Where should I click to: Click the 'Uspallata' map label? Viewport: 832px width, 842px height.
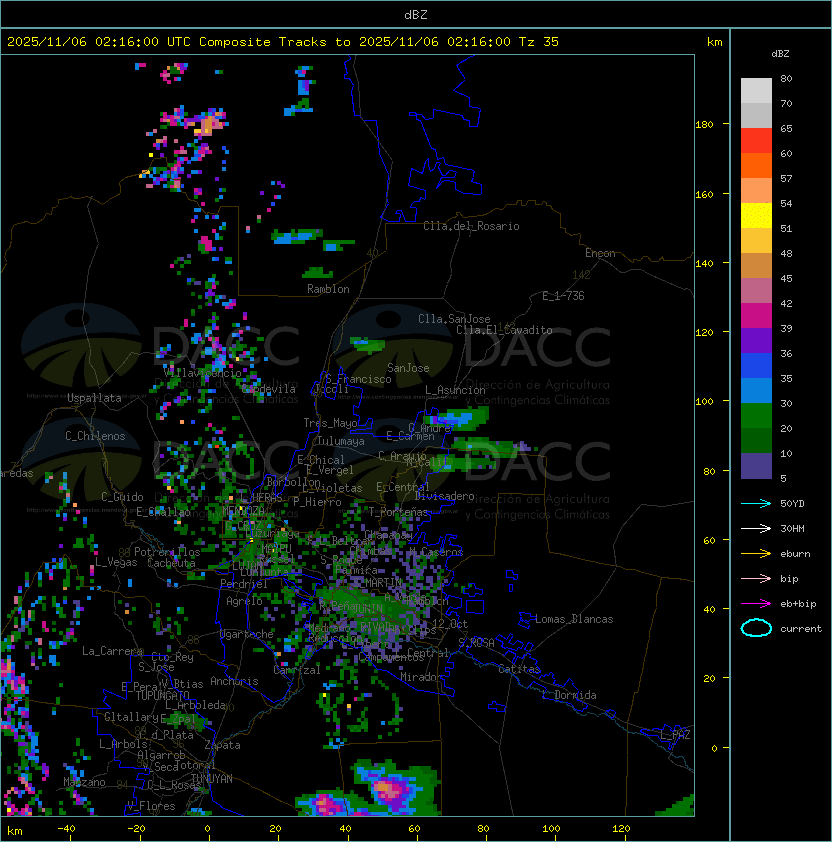94,398
